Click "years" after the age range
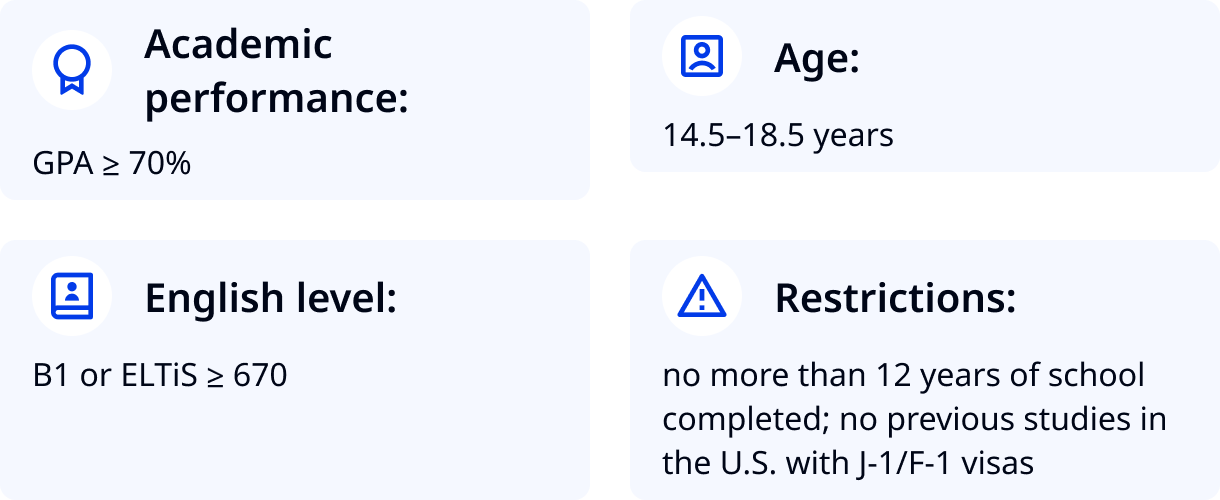The width and height of the screenshot is (1220, 500). click(853, 136)
